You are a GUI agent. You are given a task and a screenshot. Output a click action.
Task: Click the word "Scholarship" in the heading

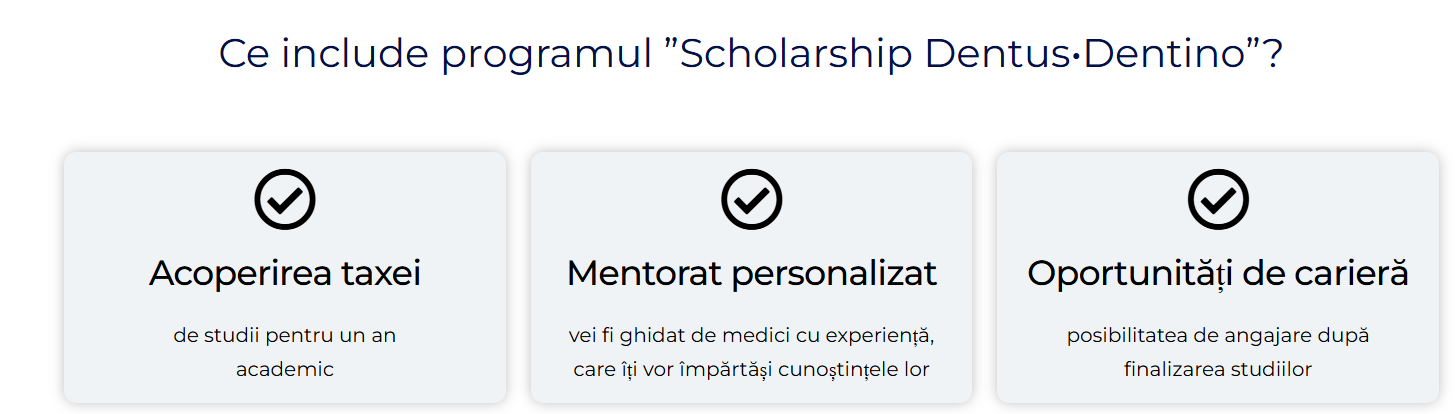coord(795,54)
